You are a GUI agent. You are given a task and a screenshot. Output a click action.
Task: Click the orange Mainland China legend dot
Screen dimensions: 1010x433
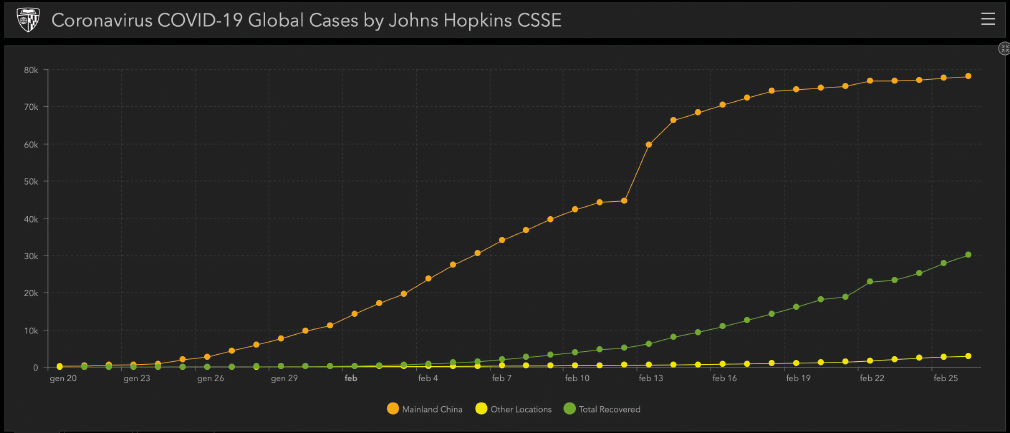pyautogui.click(x=391, y=409)
